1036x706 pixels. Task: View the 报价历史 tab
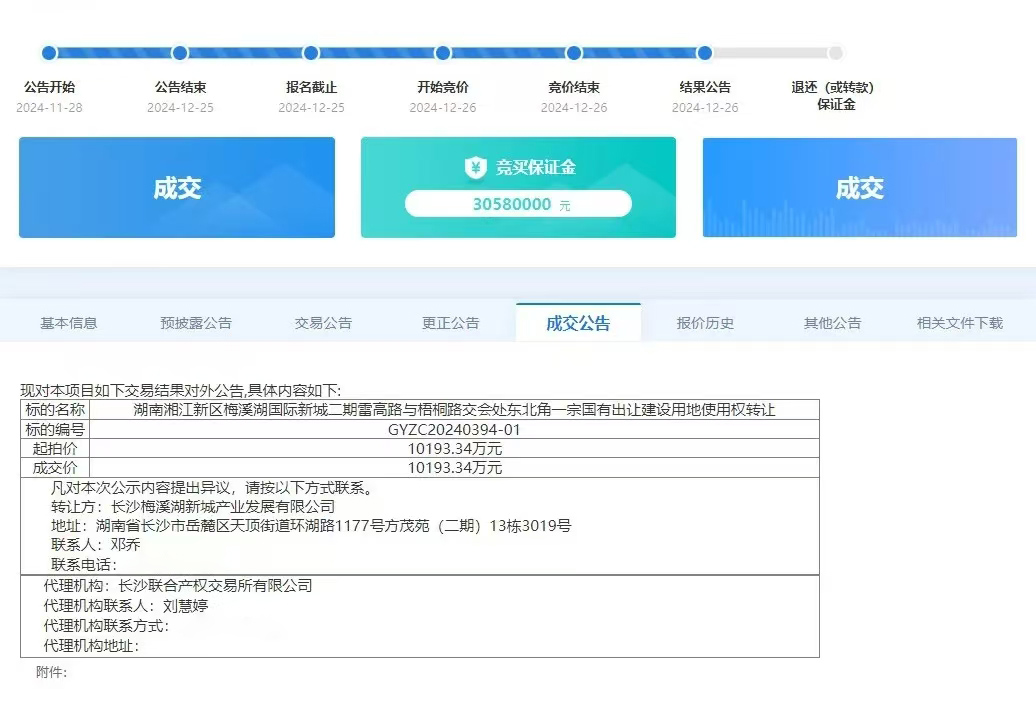click(x=705, y=323)
